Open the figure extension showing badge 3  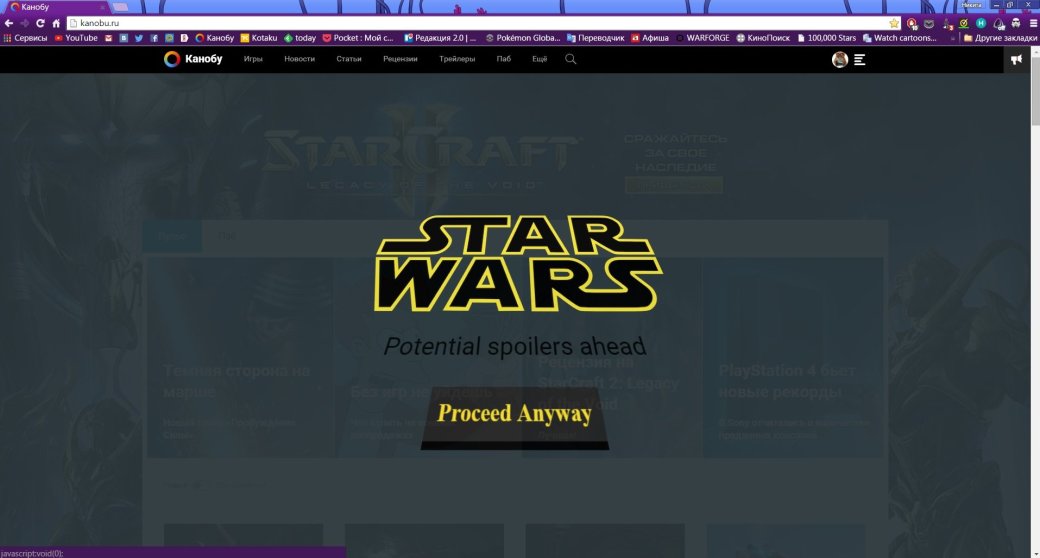click(947, 24)
